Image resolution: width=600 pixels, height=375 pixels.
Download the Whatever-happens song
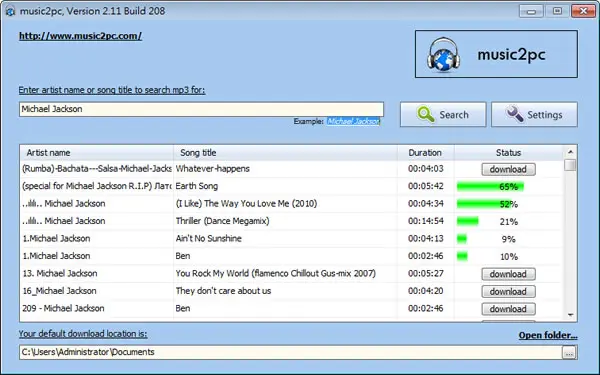coord(508,169)
